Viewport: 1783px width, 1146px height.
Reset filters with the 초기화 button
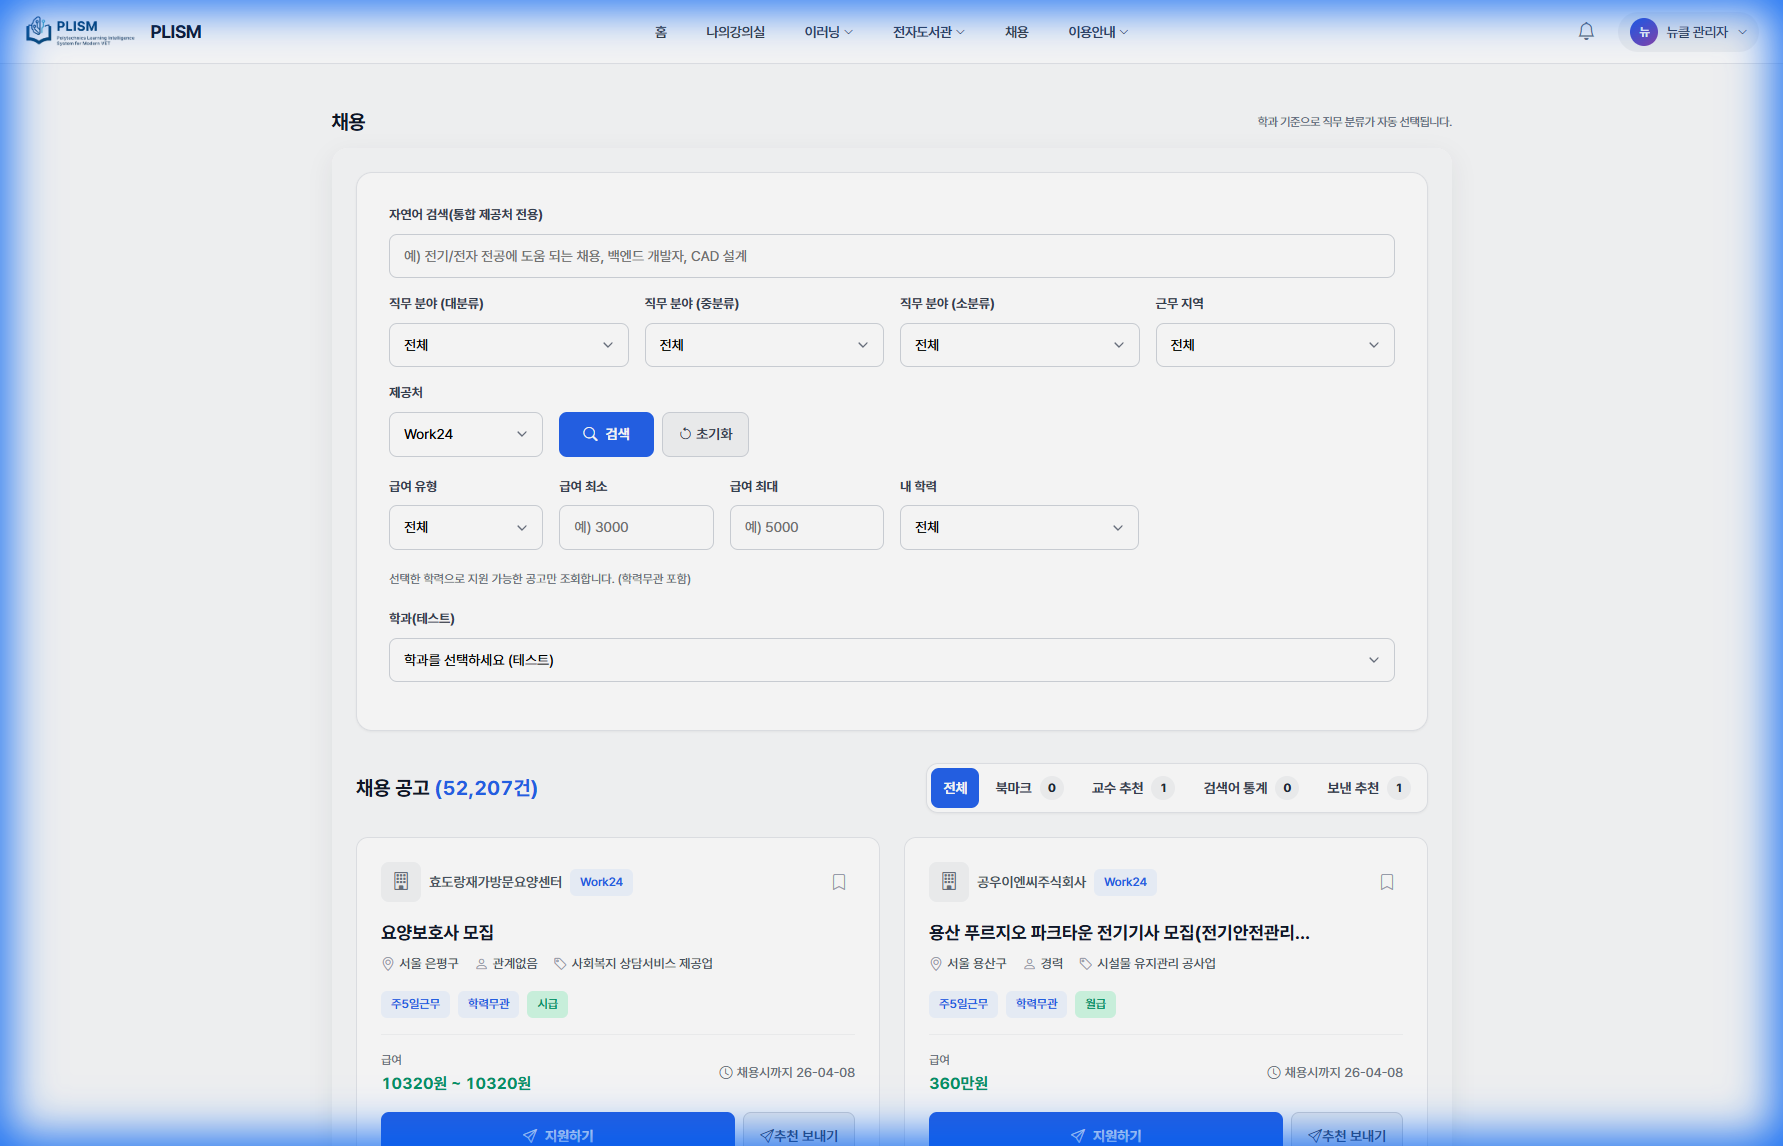[705, 434]
